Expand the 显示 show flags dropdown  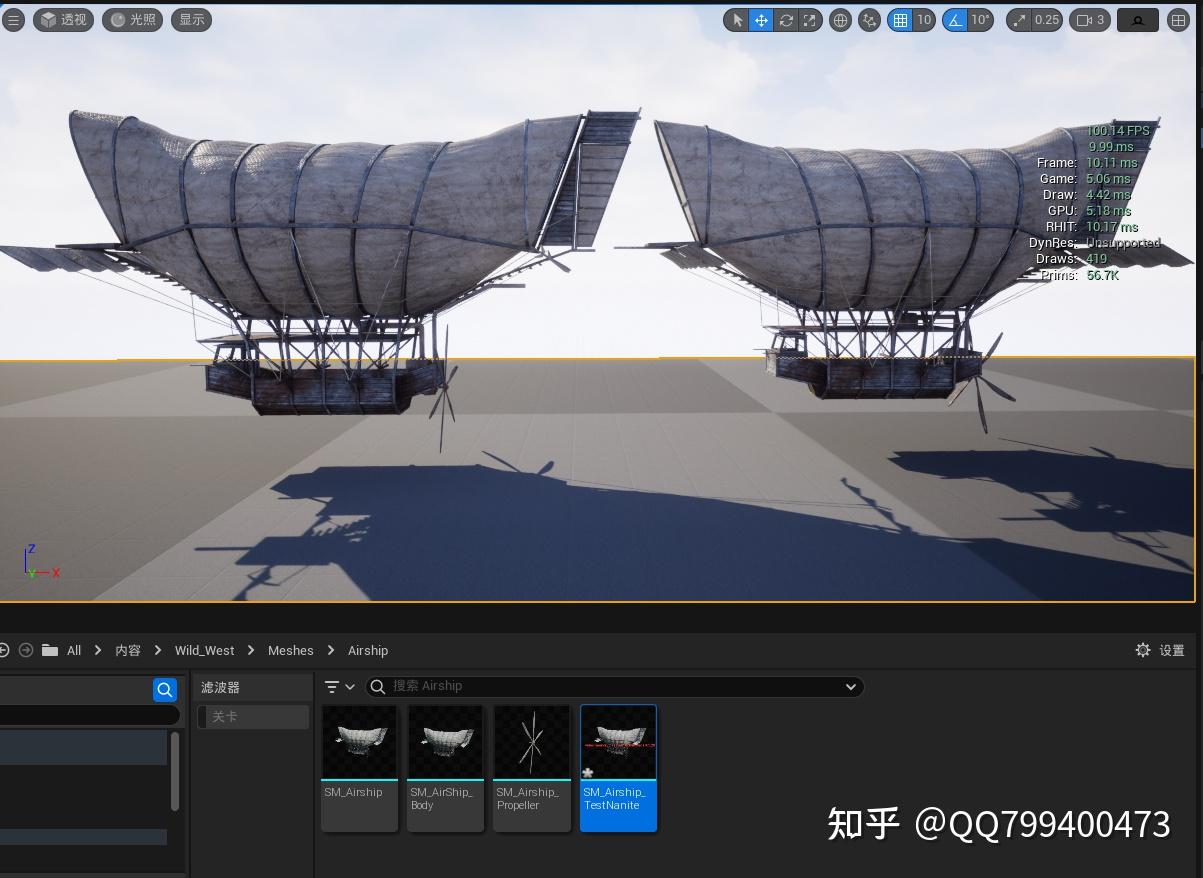tap(191, 19)
